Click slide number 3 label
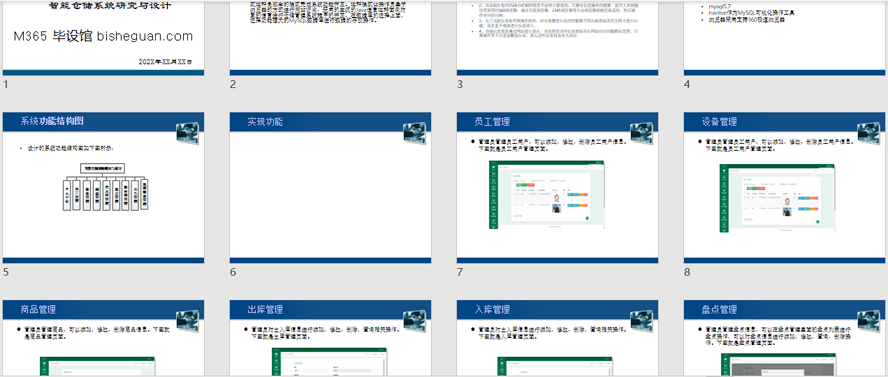Viewport: 888px width, 377px height. tap(460, 84)
